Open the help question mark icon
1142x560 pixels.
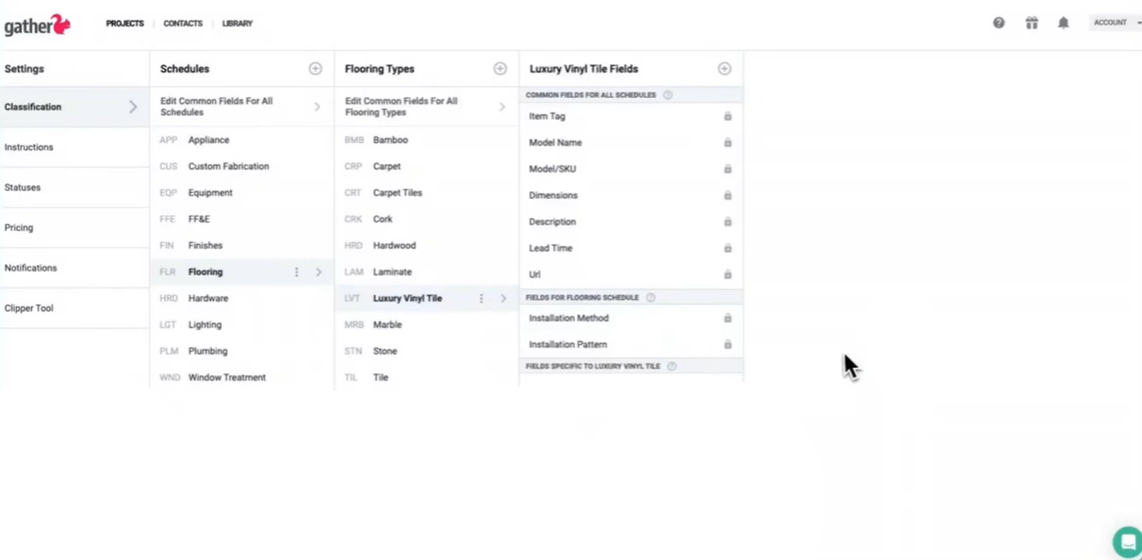point(999,23)
